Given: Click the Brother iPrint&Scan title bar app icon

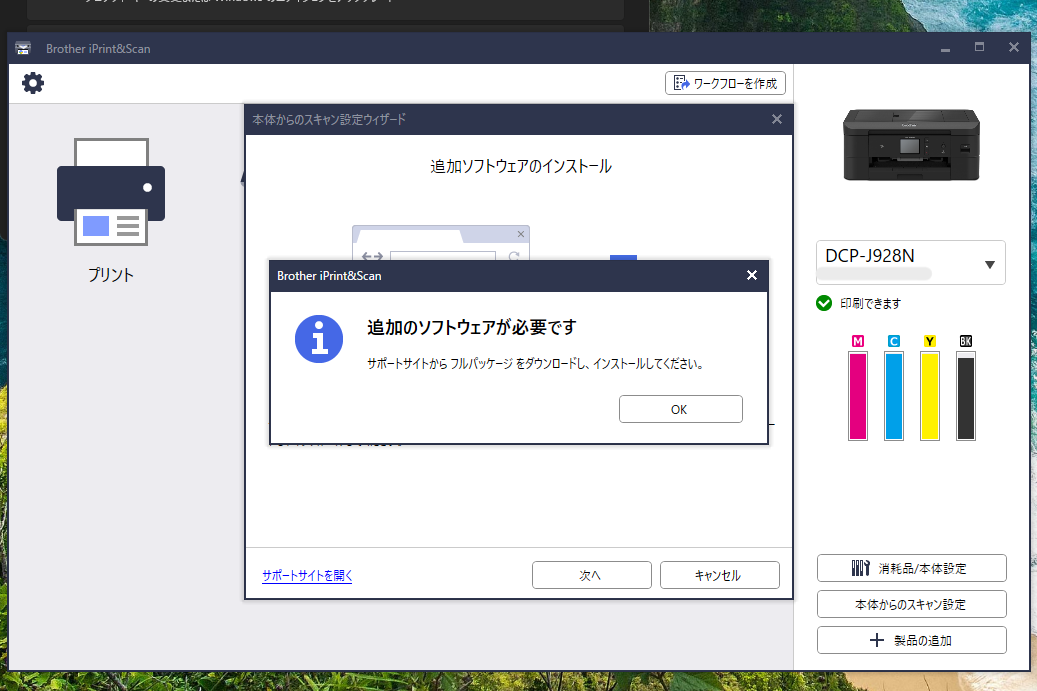Looking at the screenshot, I should (x=23, y=48).
